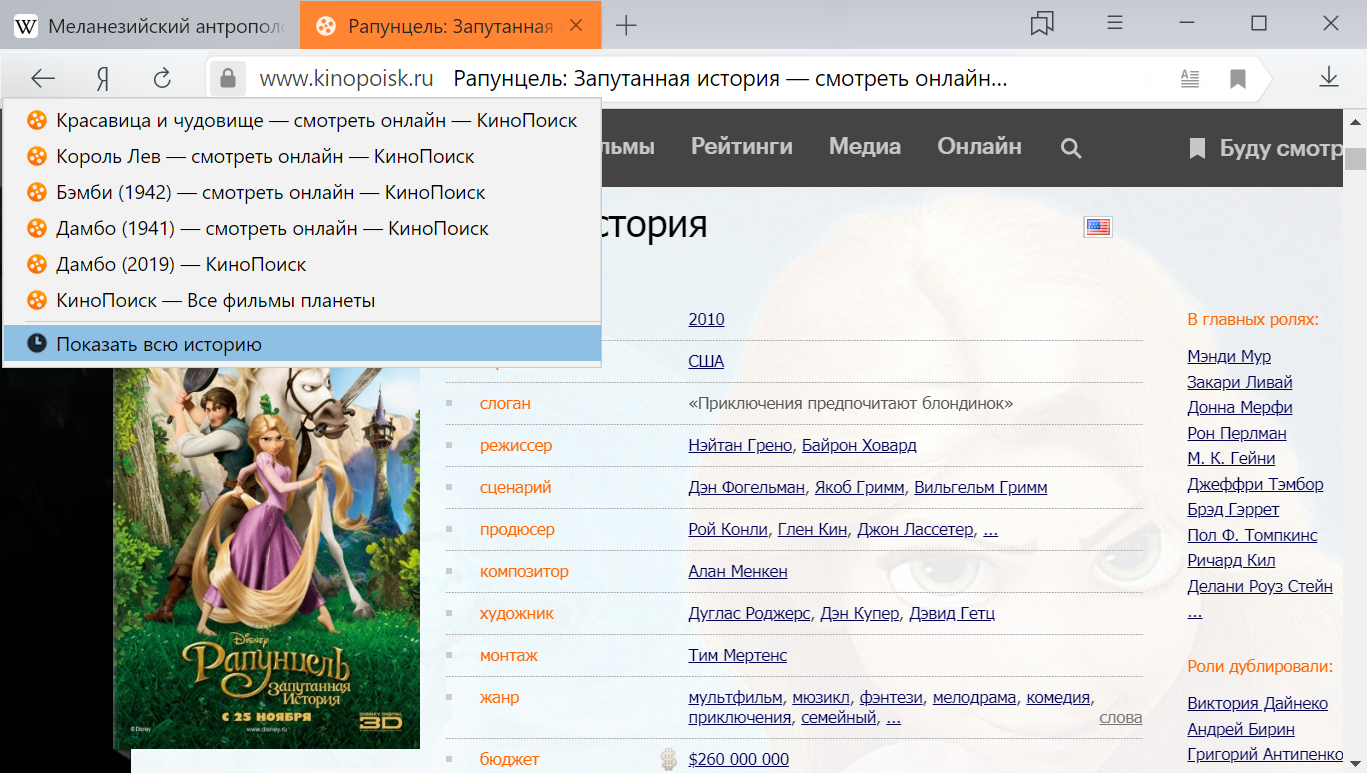Open the Глен Кин producer link
The height and width of the screenshot is (773, 1367).
[812, 529]
